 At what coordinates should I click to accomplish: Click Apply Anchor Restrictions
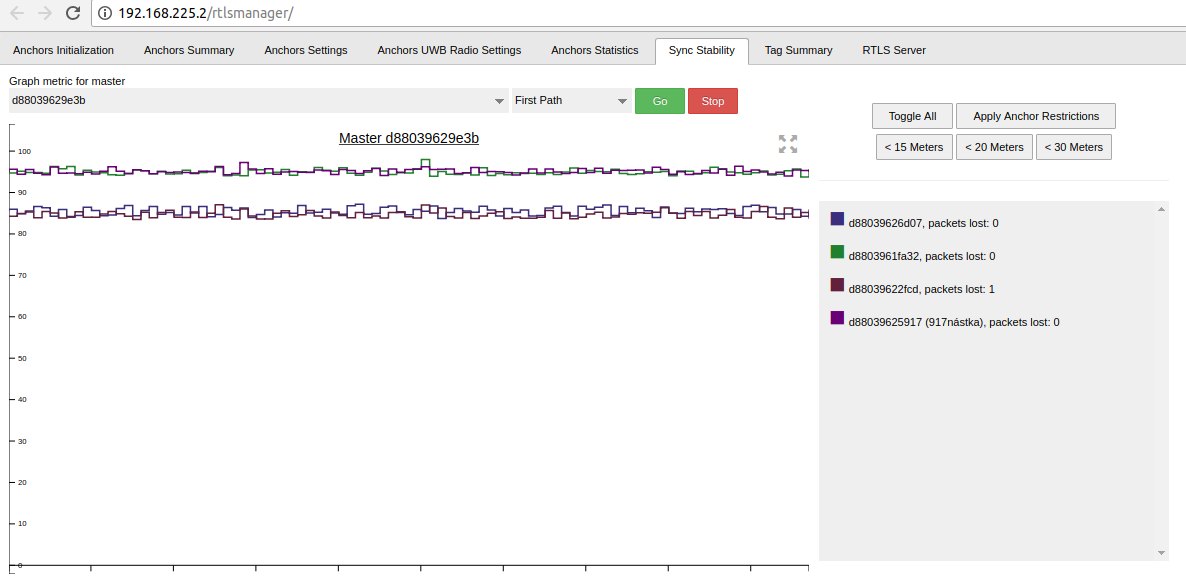[1035, 116]
